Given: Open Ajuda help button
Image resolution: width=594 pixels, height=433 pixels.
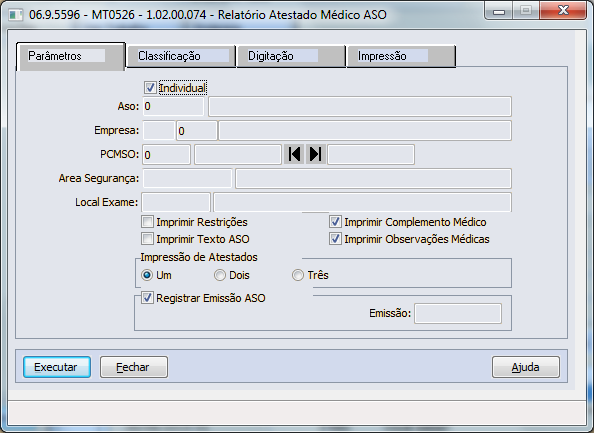Looking at the screenshot, I should pyautogui.click(x=526, y=367).
